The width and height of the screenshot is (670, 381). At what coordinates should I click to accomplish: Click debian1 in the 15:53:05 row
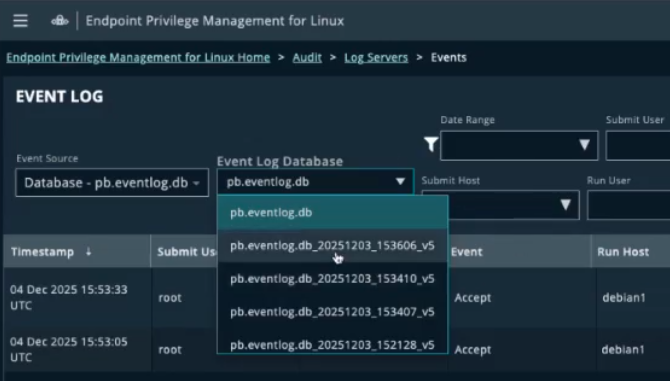pyautogui.click(x=623, y=349)
